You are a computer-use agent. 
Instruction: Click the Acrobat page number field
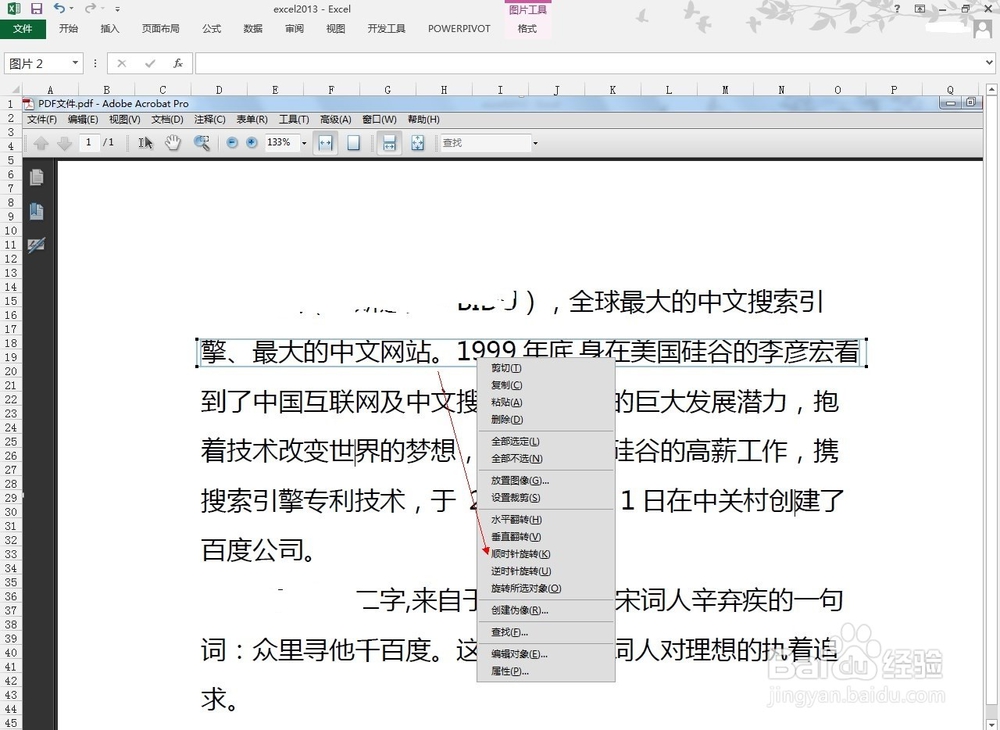tap(89, 142)
